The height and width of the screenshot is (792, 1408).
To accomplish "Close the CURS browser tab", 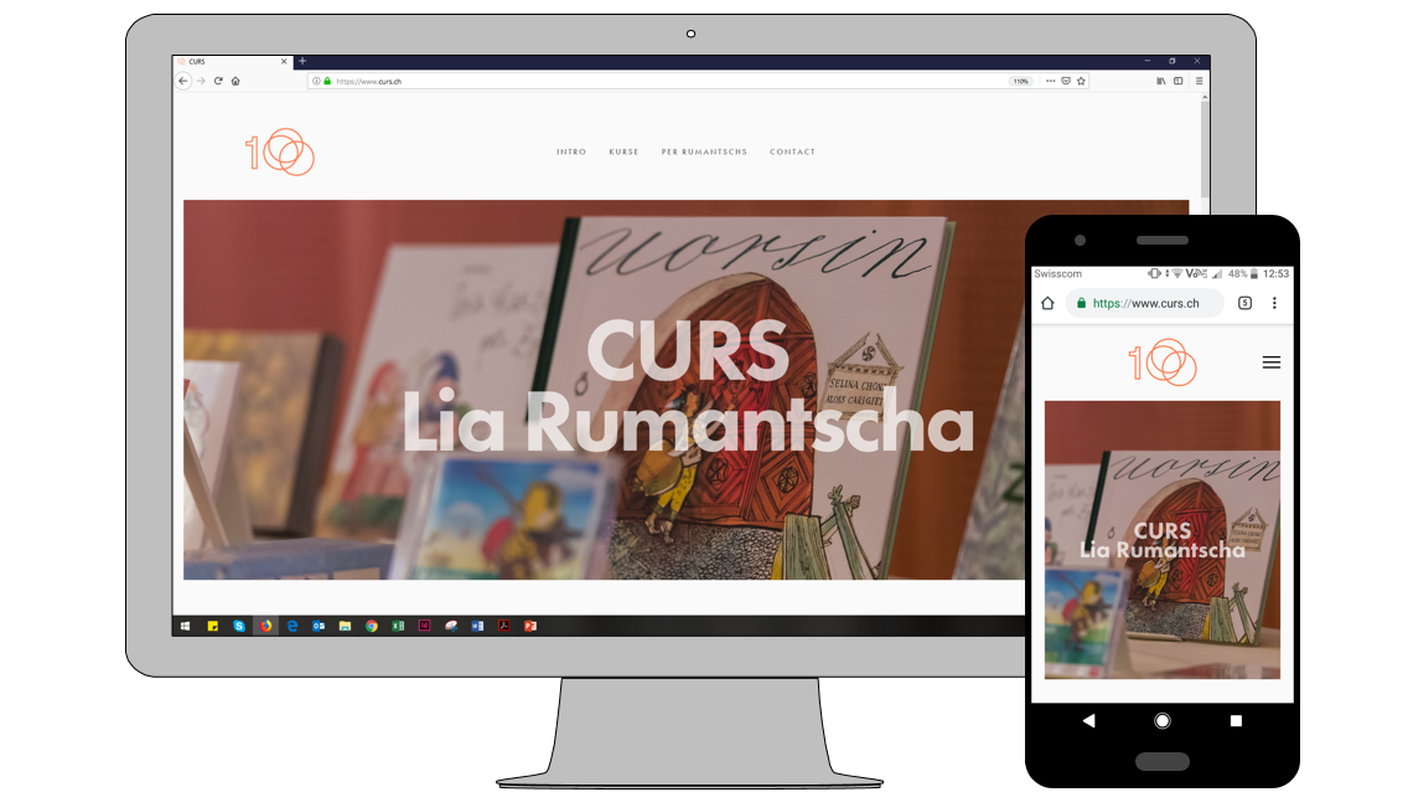I will [284, 62].
